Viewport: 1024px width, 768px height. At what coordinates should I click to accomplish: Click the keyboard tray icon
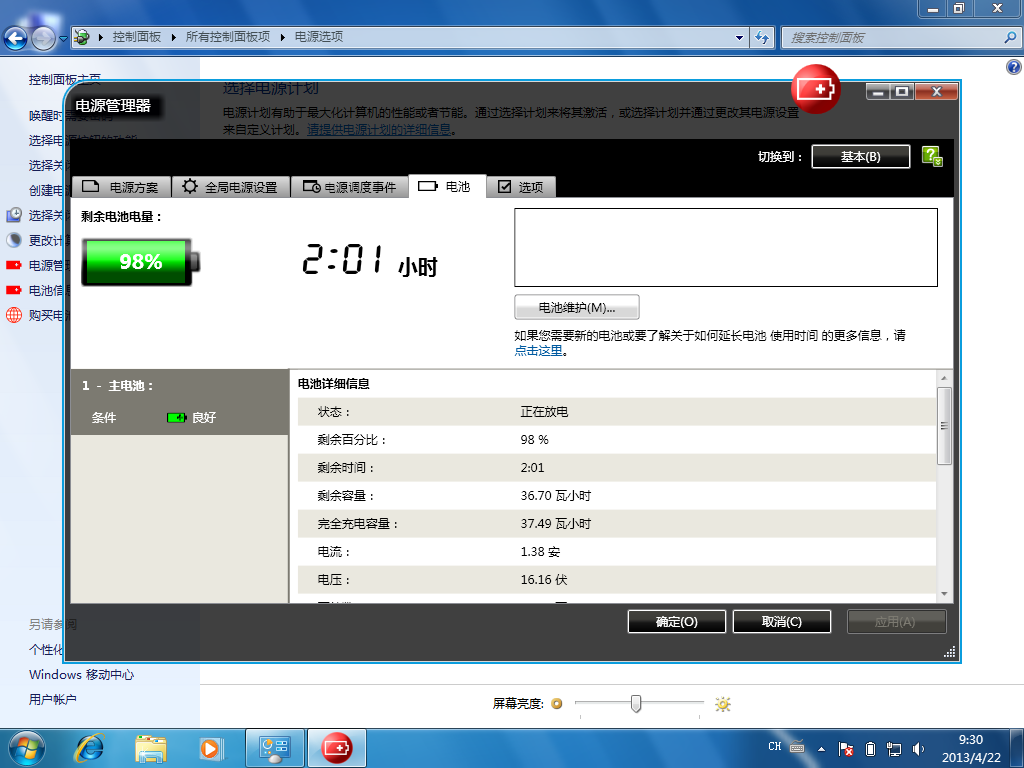pos(797,746)
